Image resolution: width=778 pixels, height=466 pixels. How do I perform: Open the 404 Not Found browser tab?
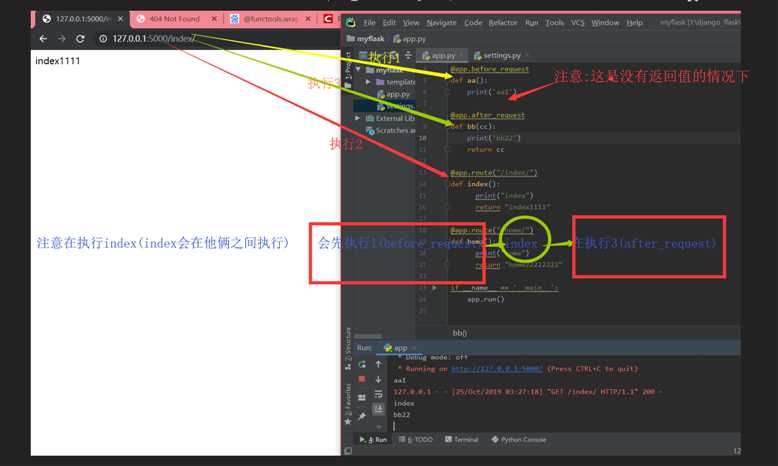[x=174, y=19]
